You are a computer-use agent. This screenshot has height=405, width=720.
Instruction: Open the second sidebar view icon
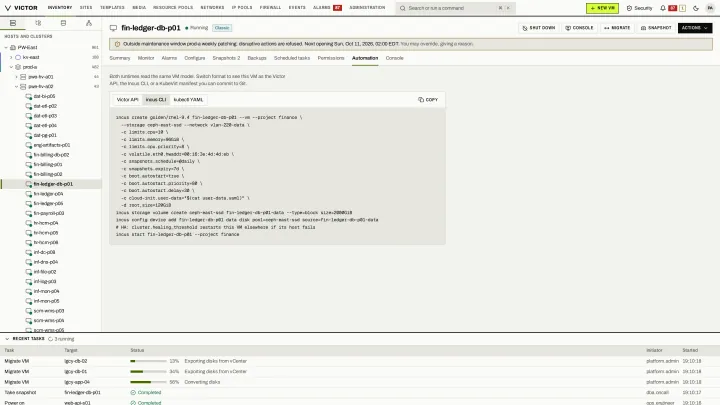[x=38, y=23]
